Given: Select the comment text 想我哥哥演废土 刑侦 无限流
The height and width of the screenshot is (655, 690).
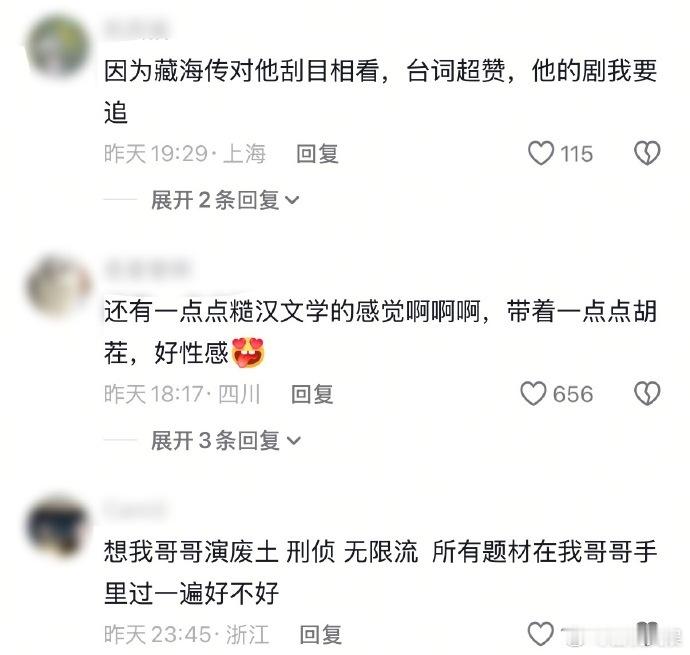Looking at the screenshot, I should [x=261, y=551].
